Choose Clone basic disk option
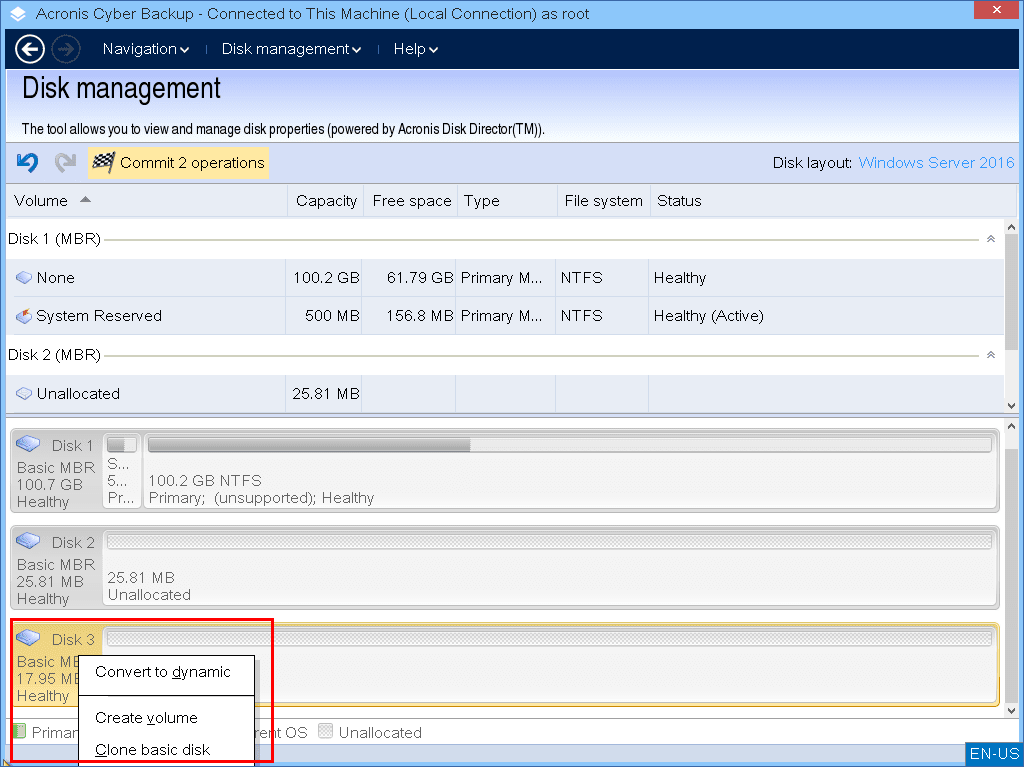This screenshot has height=767, width=1024. (153, 750)
